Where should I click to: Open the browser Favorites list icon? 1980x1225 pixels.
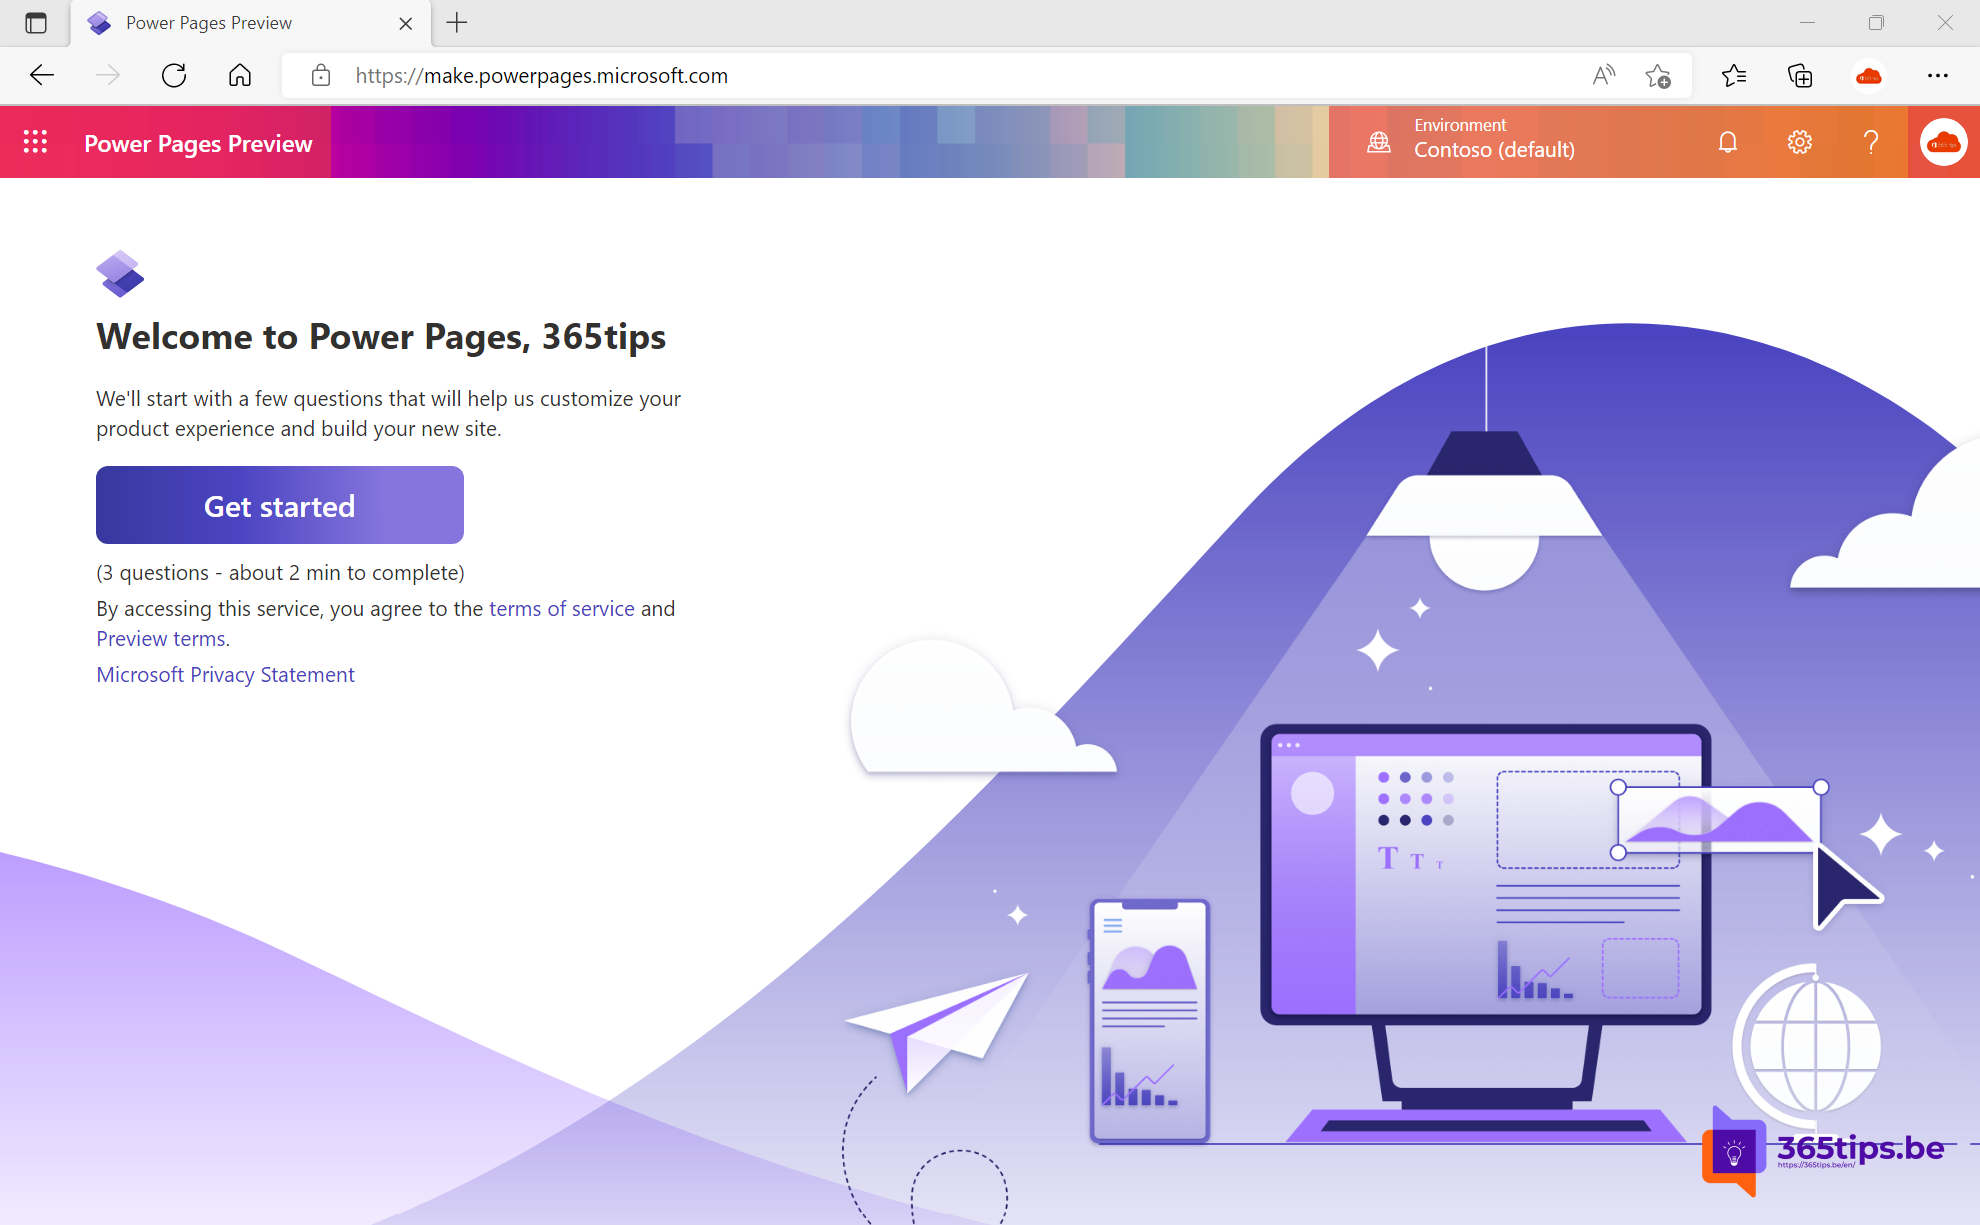[x=1735, y=75]
